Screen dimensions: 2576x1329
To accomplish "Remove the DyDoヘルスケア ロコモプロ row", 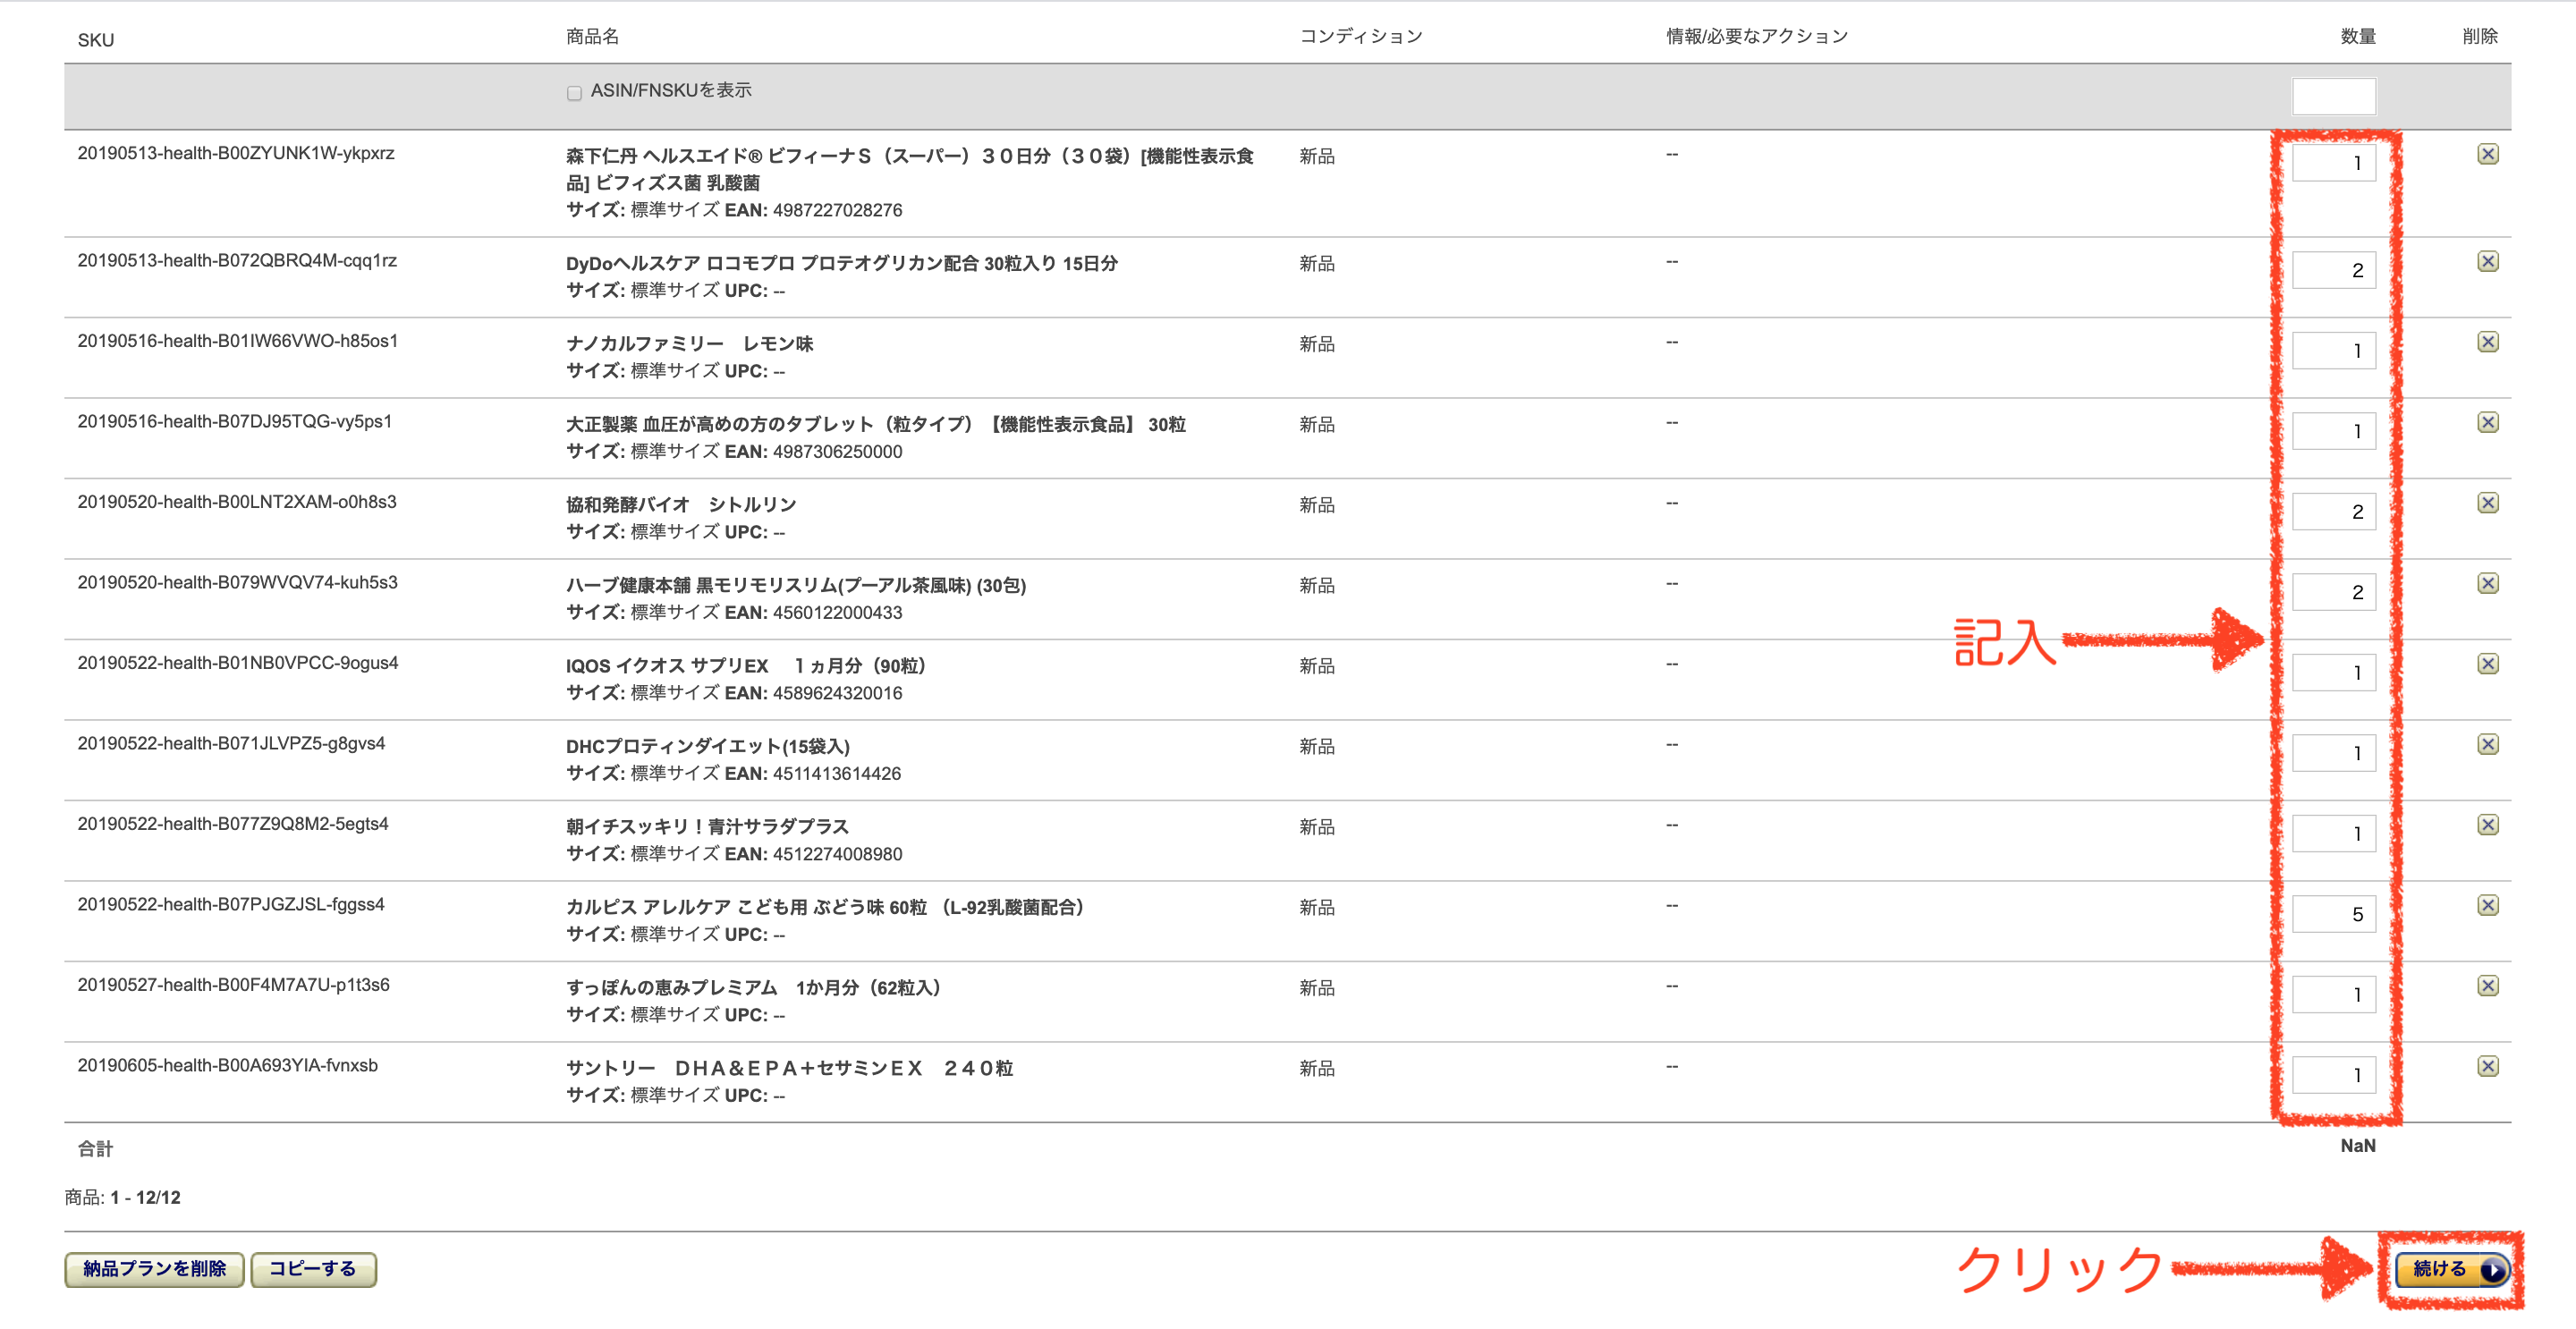I will tap(2488, 261).
